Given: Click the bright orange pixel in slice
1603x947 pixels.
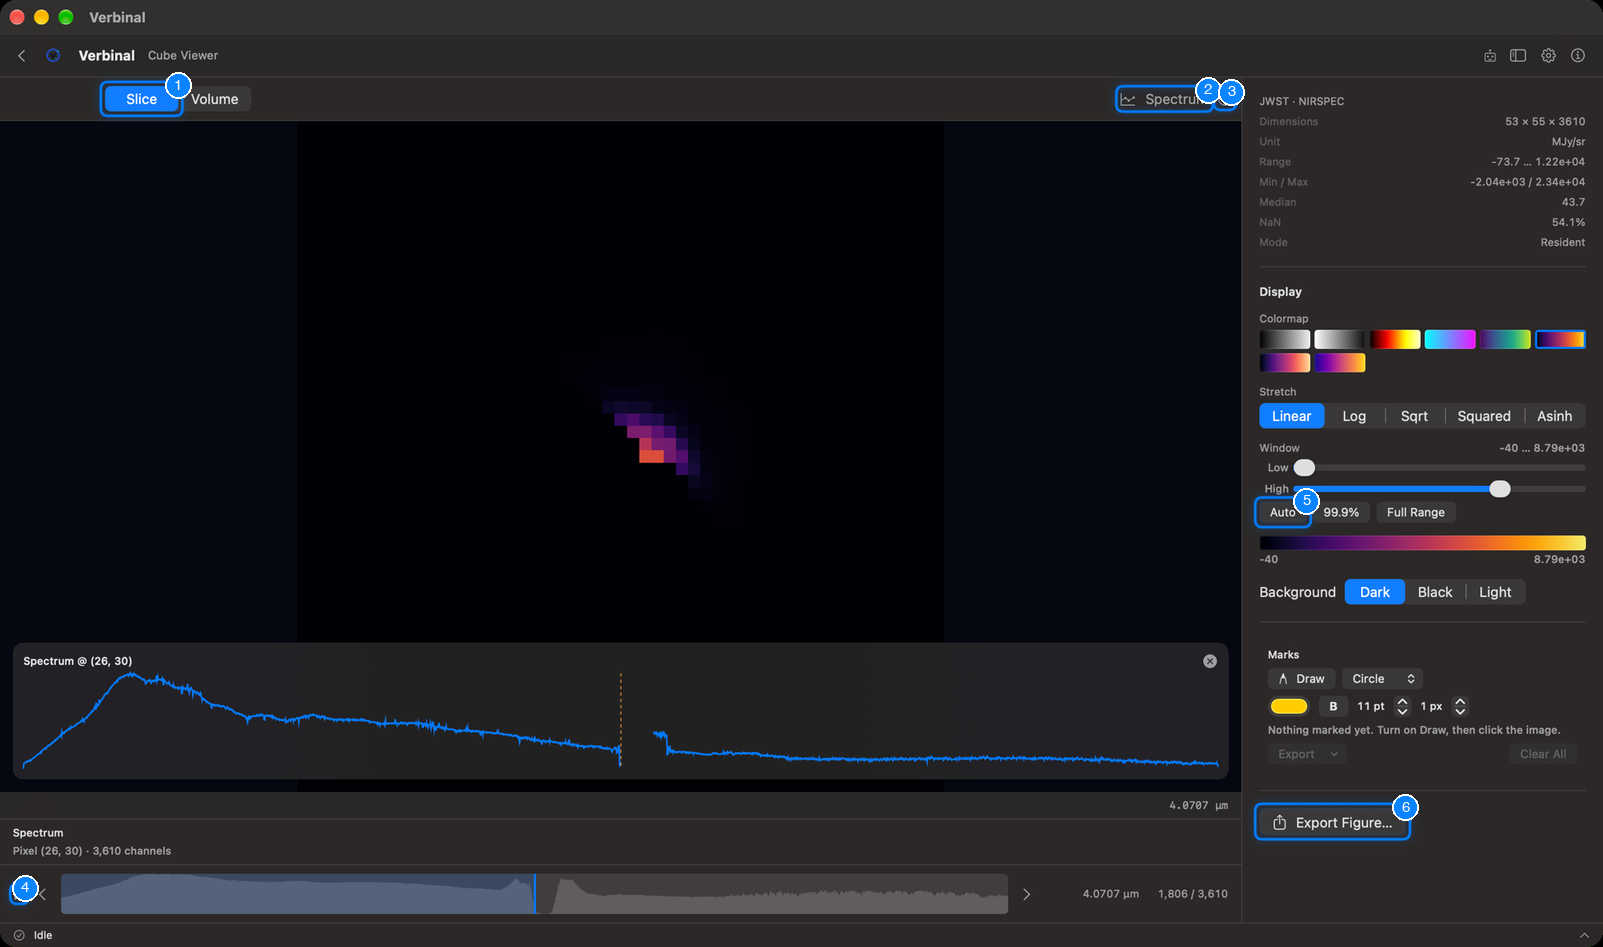Looking at the screenshot, I should (x=651, y=456).
